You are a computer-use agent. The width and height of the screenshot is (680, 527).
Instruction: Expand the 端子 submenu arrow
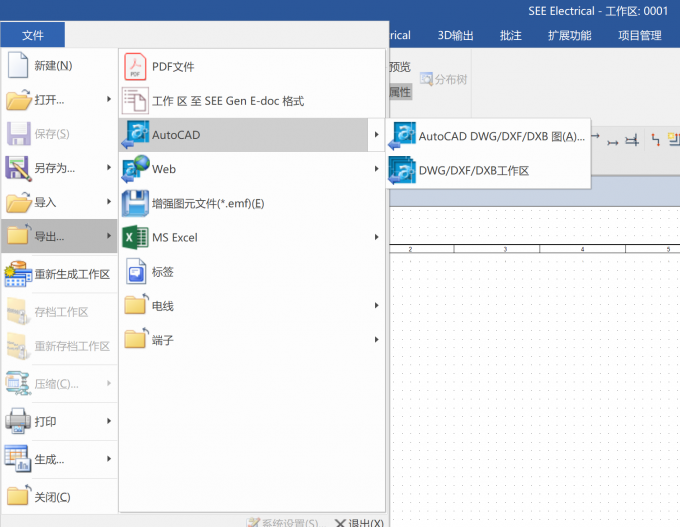pyautogui.click(x=376, y=340)
